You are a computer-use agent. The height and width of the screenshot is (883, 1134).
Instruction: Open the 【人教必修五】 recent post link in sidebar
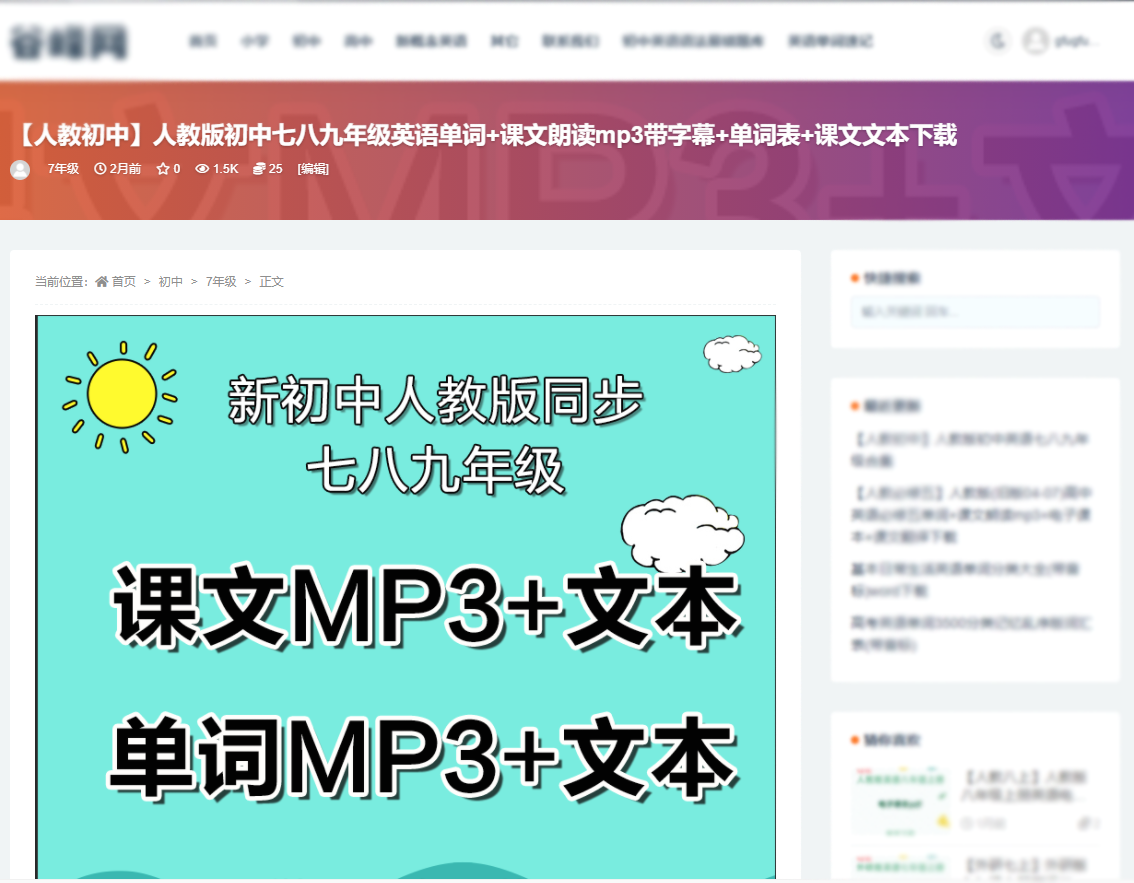click(x=972, y=514)
